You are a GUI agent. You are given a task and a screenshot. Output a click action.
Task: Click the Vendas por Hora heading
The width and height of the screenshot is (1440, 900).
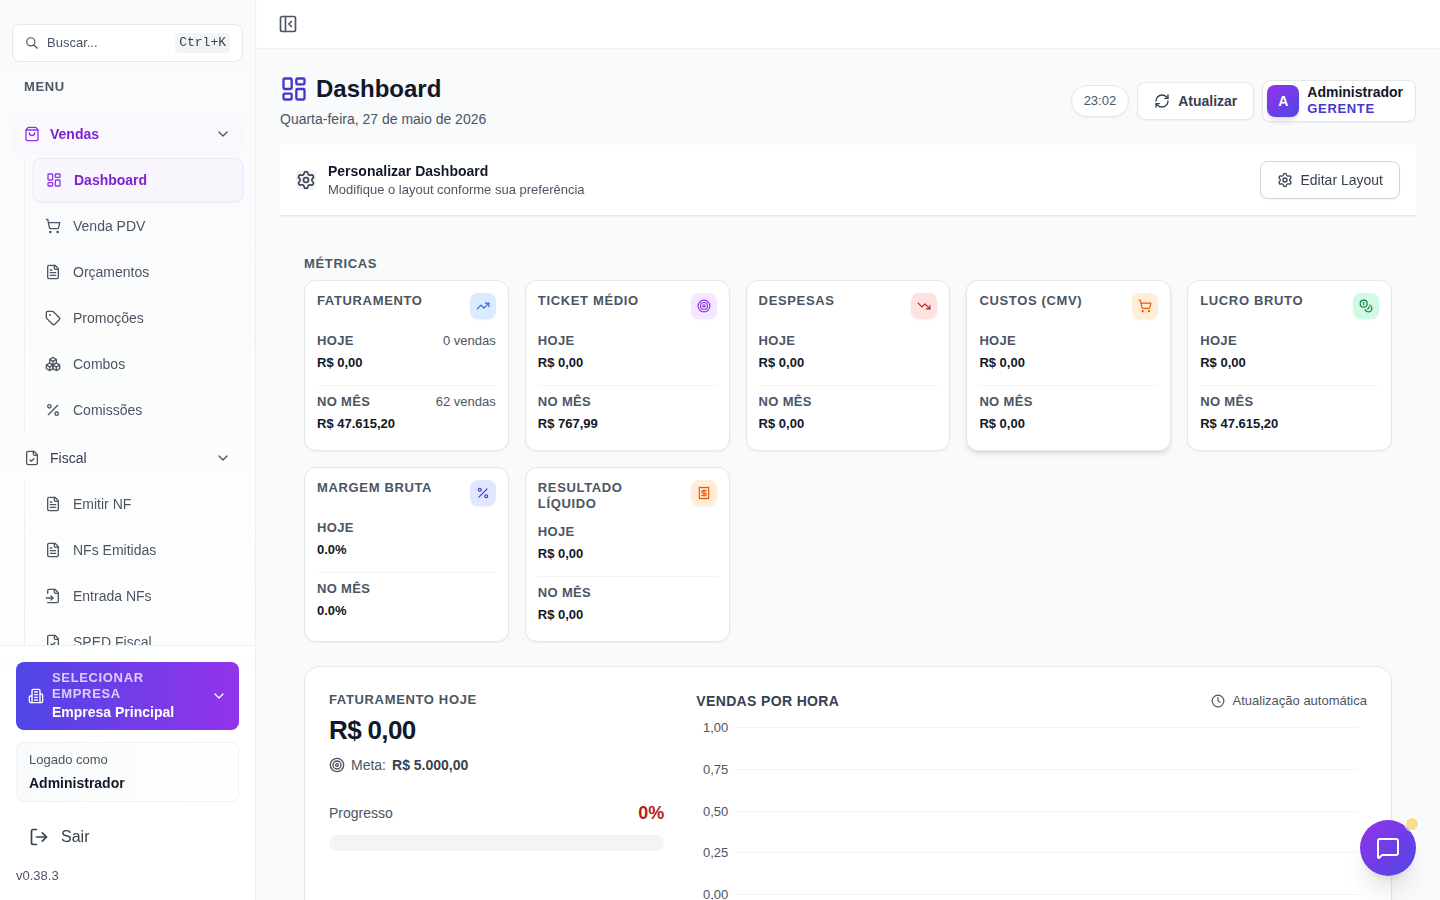[767, 701]
